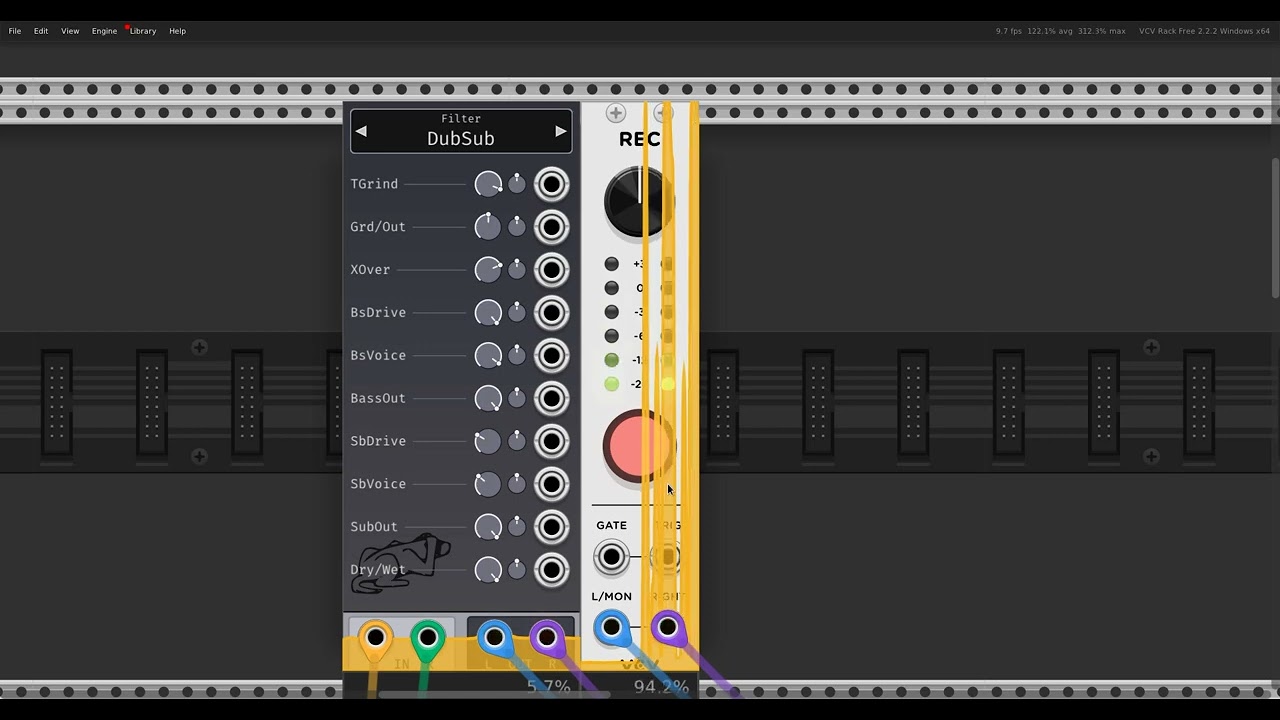Image resolution: width=1280 pixels, height=720 pixels.
Task: Open the Edit menu
Action: (x=41, y=31)
